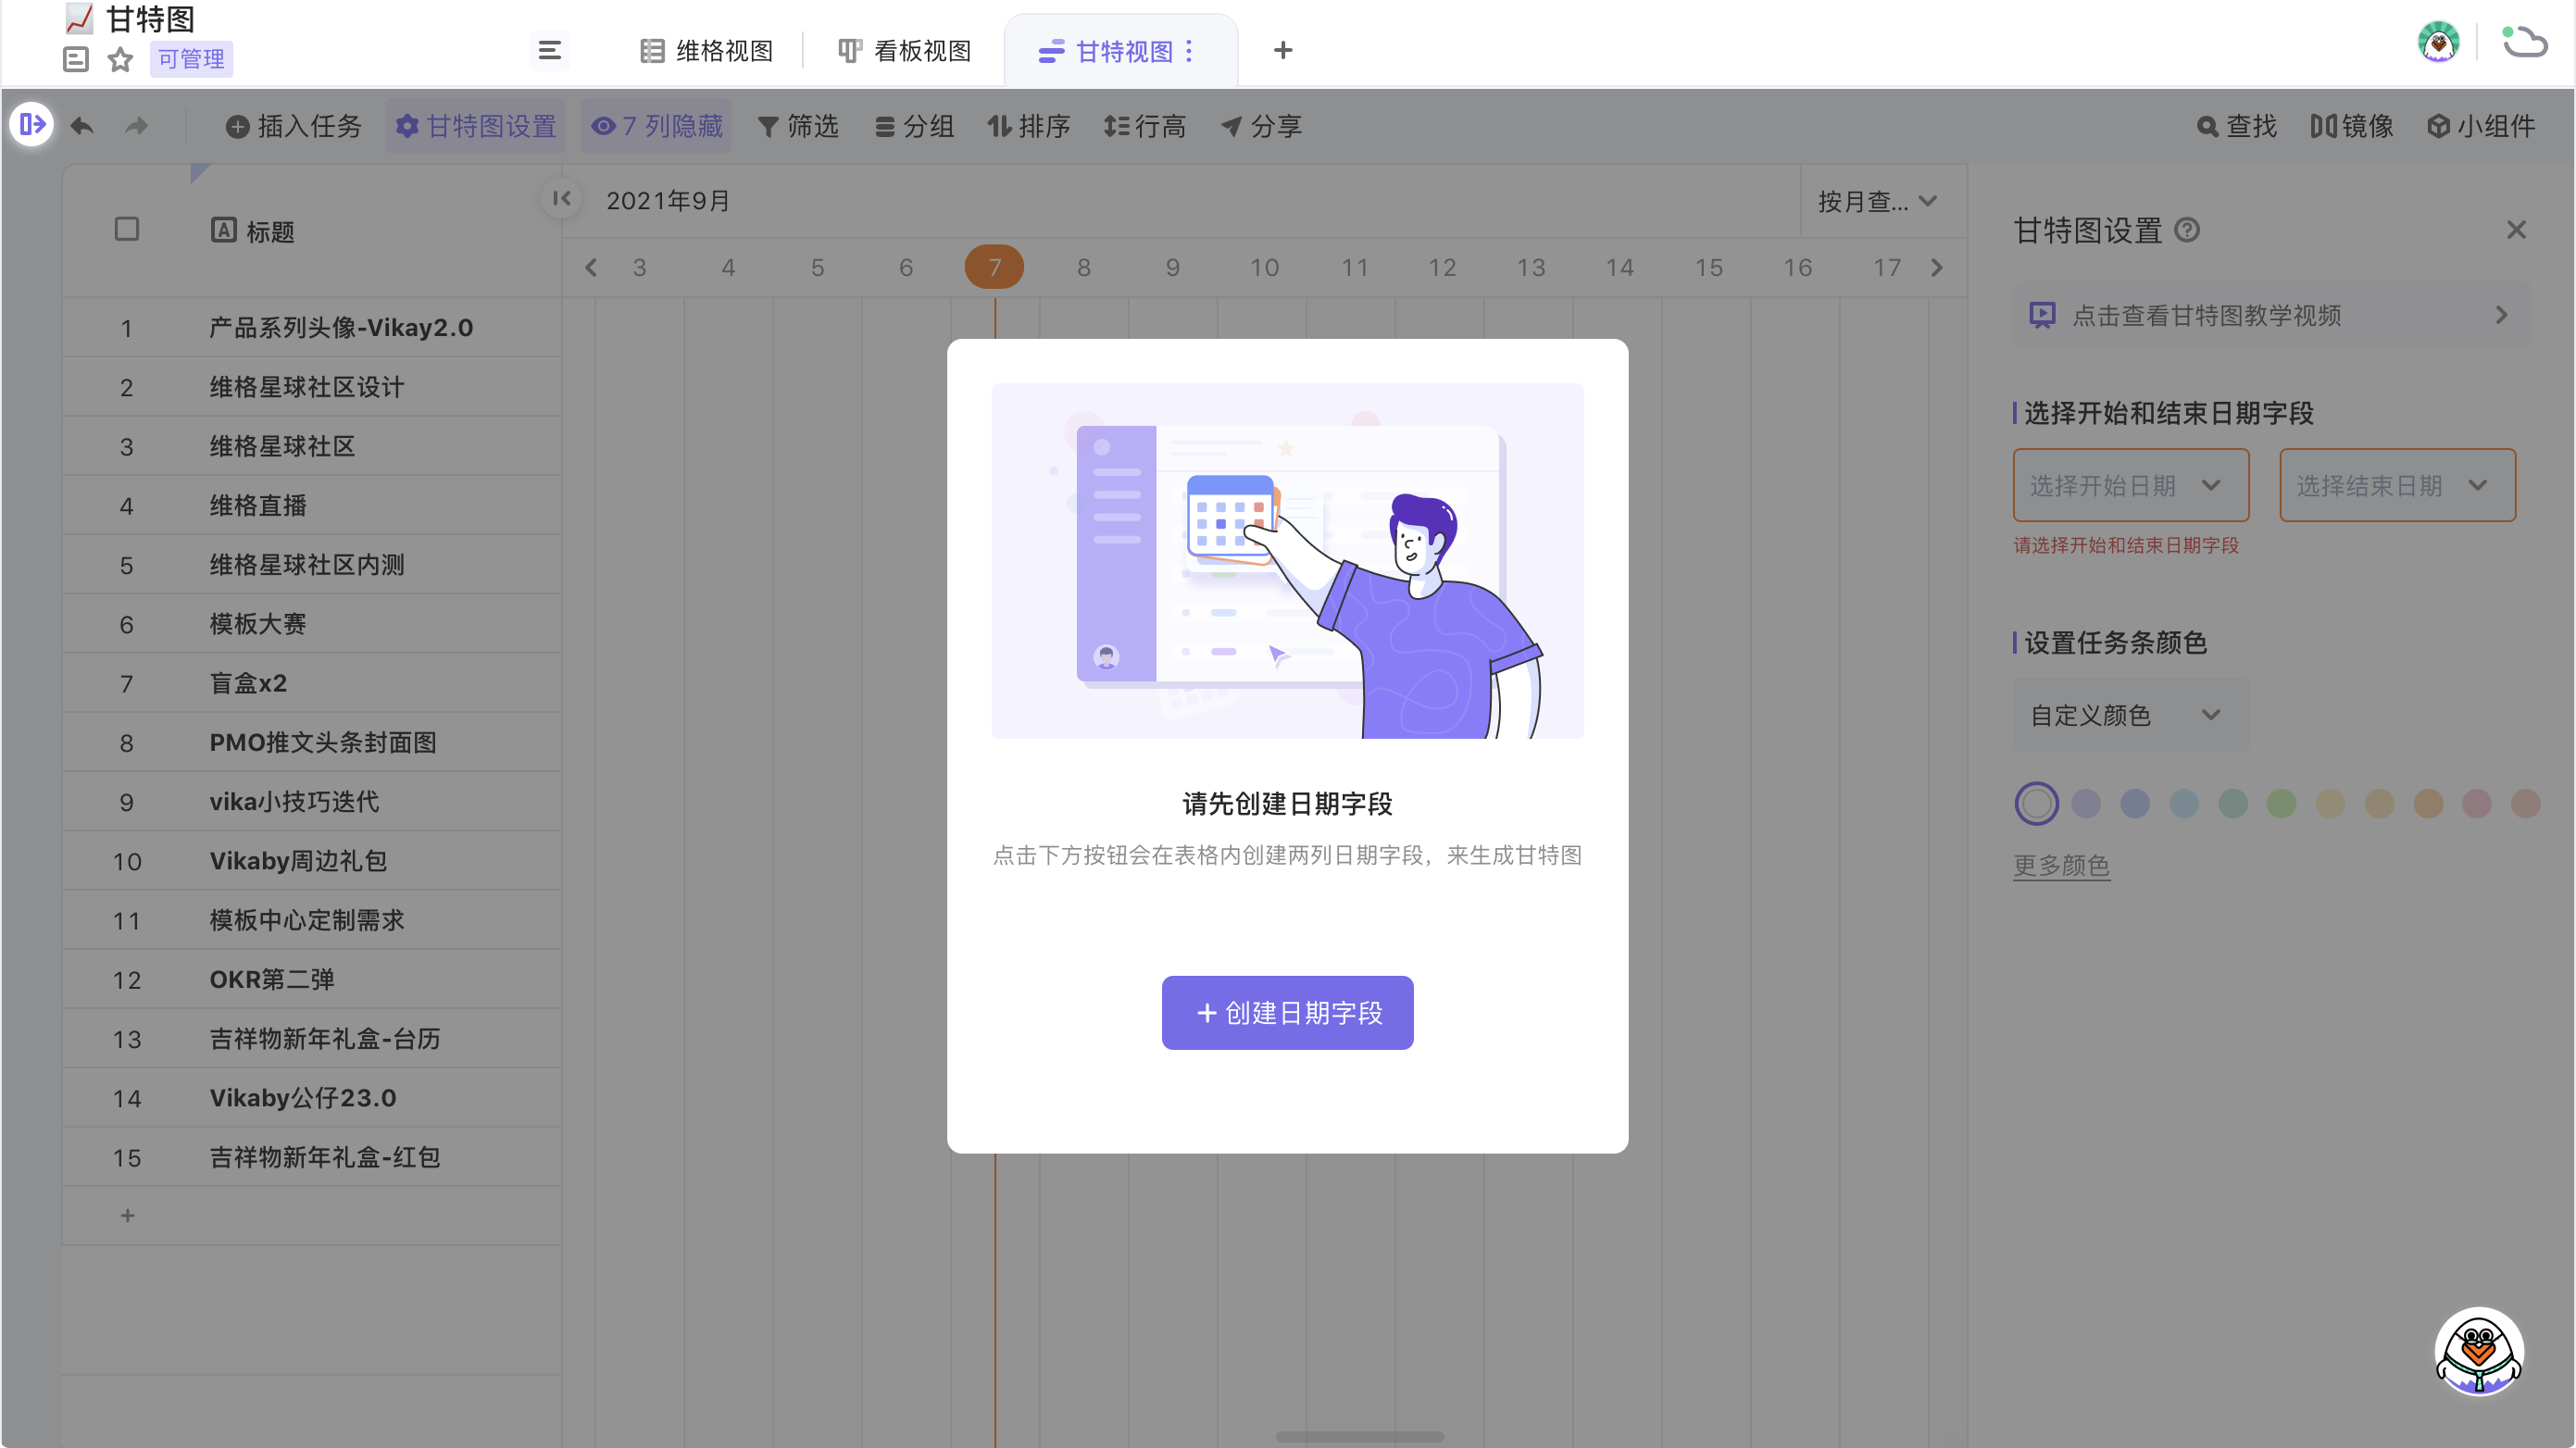Click the 筛选 filter icon
The height and width of the screenshot is (1448, 2576).
click(797, 126)
